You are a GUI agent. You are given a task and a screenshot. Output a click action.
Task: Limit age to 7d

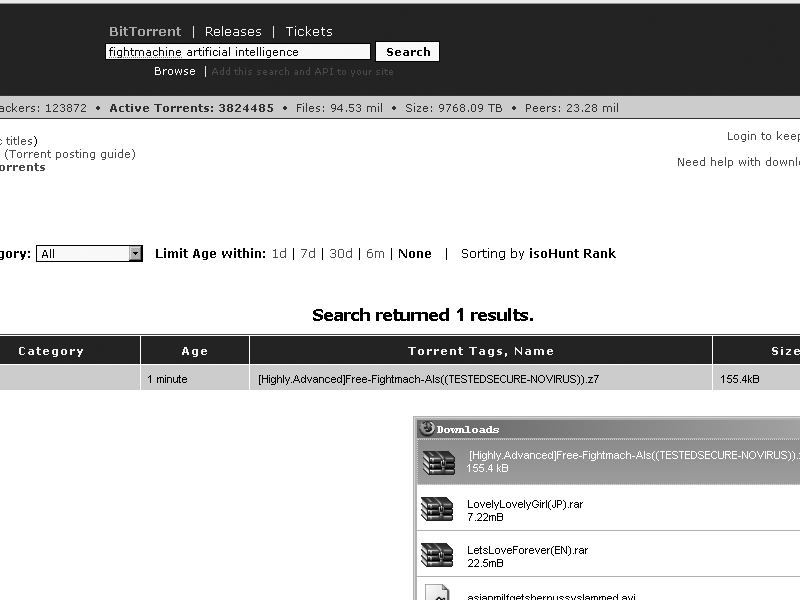point(308,254)
